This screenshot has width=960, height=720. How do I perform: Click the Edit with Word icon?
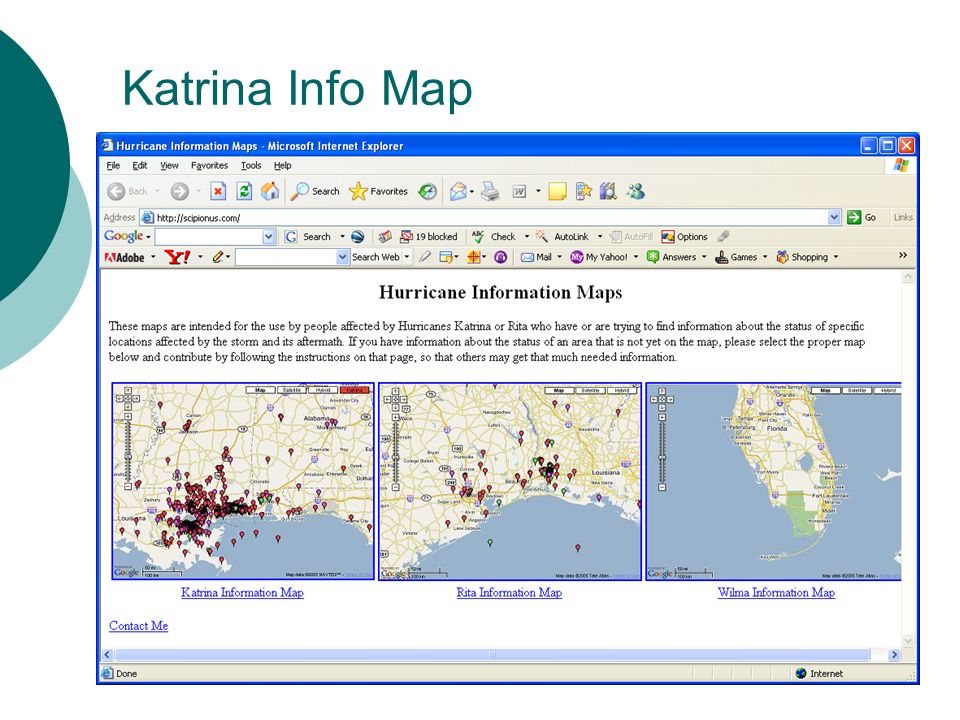(x=519, y=192)
